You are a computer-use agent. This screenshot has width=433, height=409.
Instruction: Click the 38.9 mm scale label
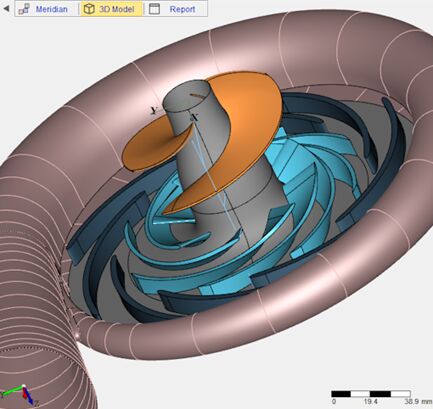point(418,402)
